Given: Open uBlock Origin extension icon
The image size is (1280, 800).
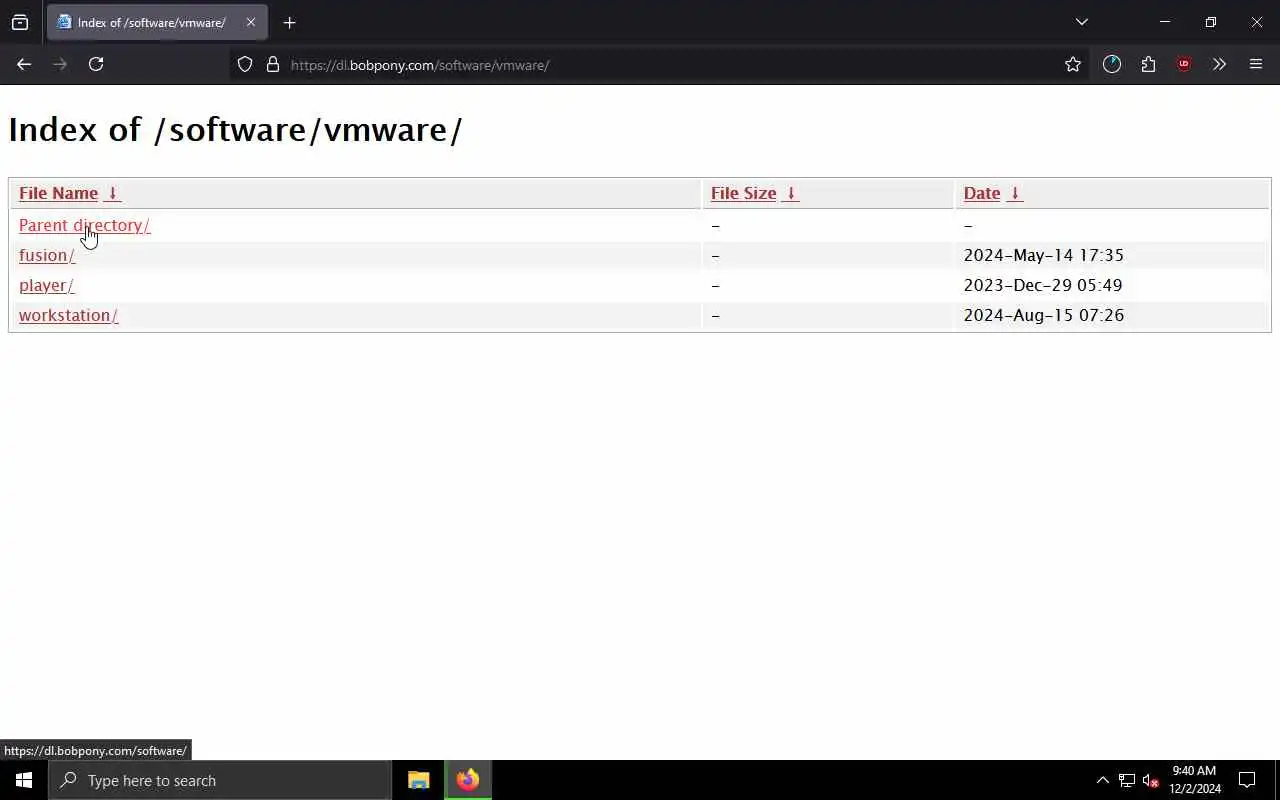Looking at the screenshot, I should 1184,64.
